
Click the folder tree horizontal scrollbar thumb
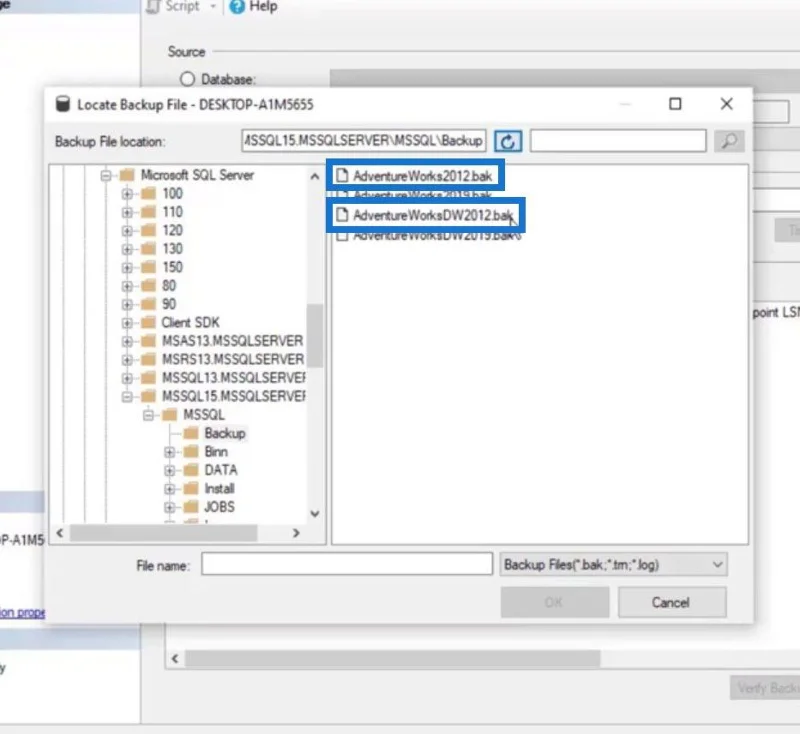[164, 533]
